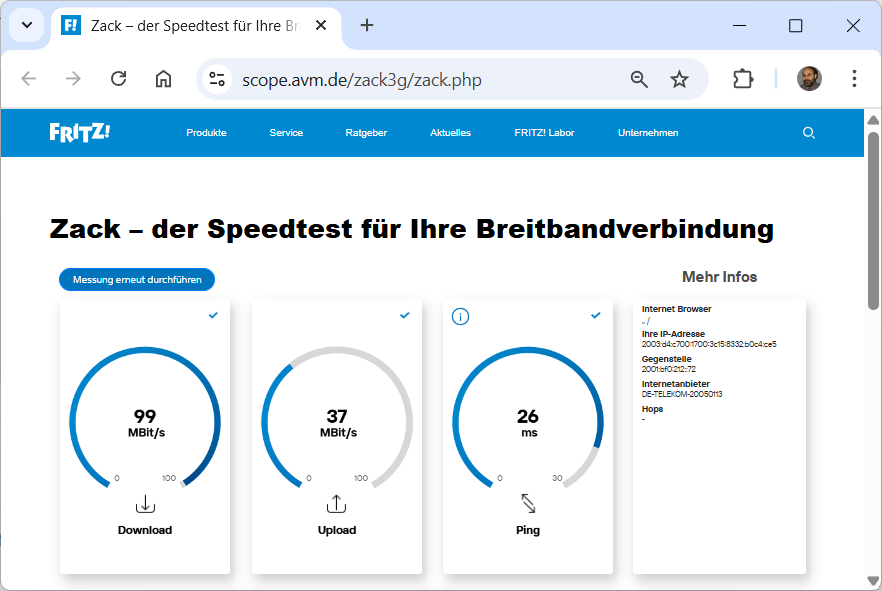This screenshot has height=591, width=882.
Task: Click the Download speed gauge showing 99 MBit/s
Action: (x=145, y=418)
